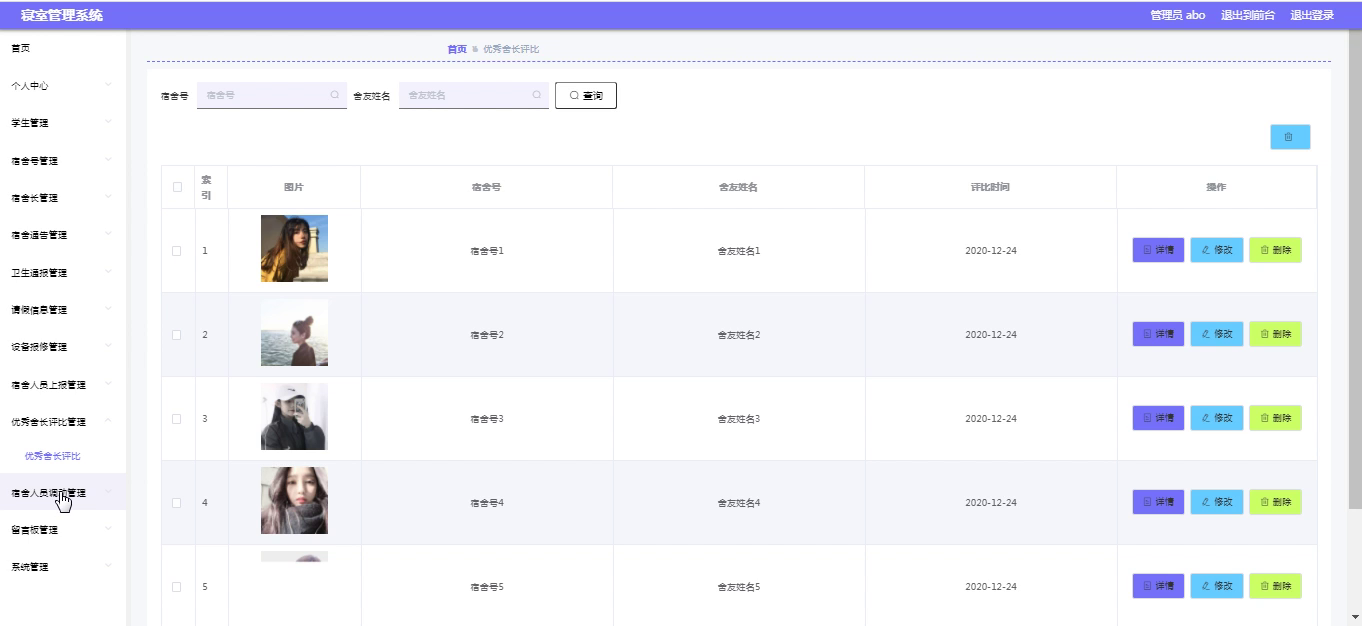Click 修改 for row 宿舍号5
Image resolution: width=1362 pixels, height=626 pixels.
[x=1217, y=586]
